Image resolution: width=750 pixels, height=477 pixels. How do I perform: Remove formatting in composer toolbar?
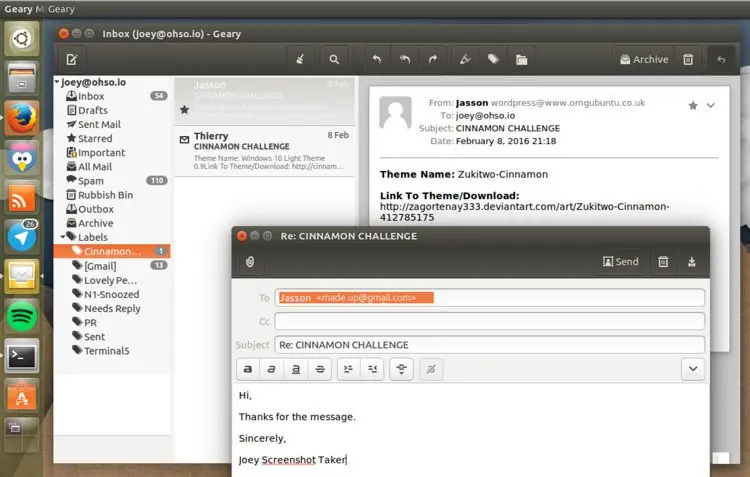click(x=431, y=369)
